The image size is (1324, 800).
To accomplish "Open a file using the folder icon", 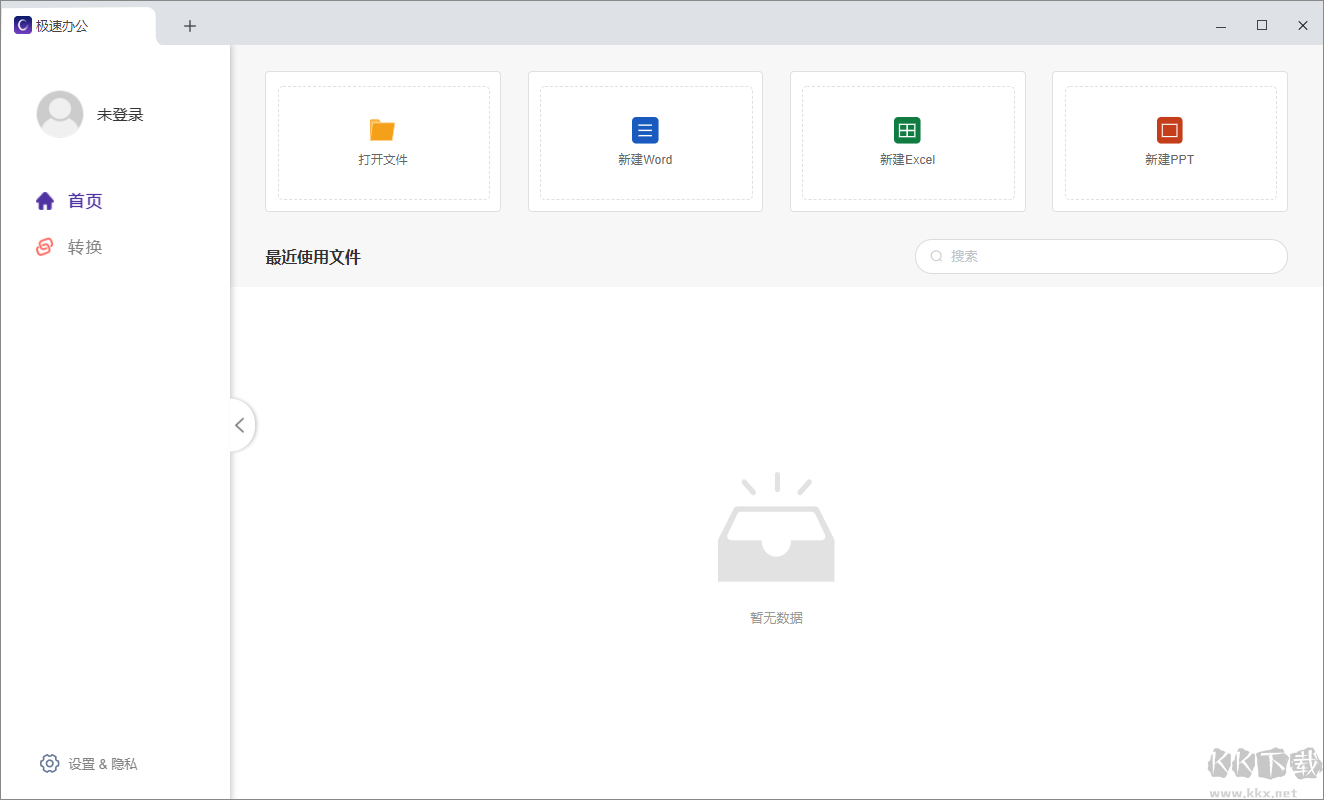I will point(383,129).
